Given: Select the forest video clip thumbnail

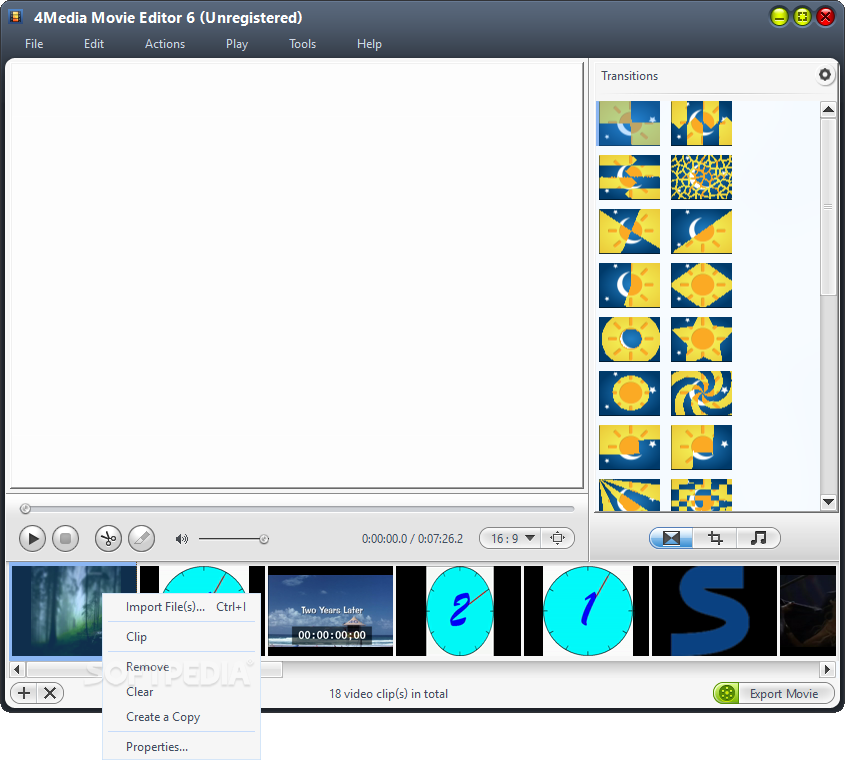Looking at the screenshot, I should point(57,611).
